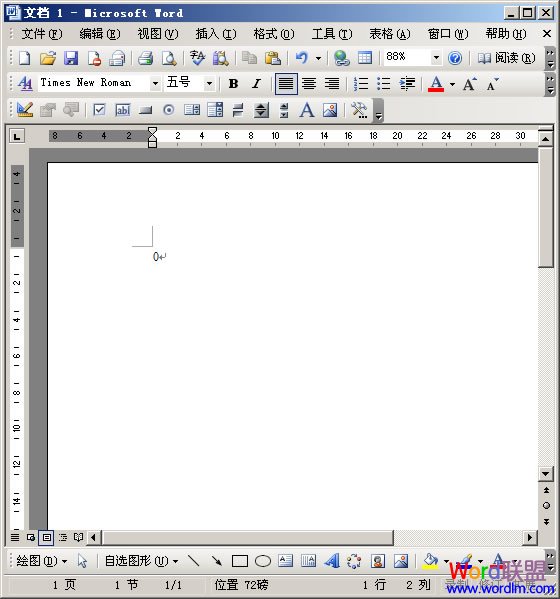Click the 阅读(R) reading layout button
Viewport: 560px width, 599px height.
coord(507,58)
